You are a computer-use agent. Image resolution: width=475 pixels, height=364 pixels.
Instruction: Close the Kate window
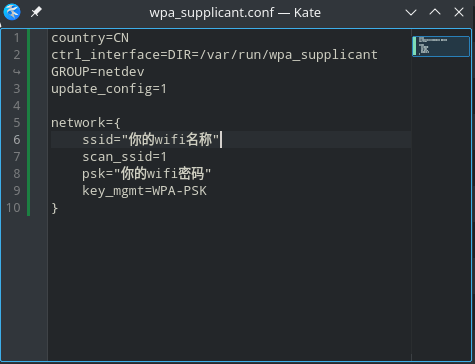click(x=459, y=12)
